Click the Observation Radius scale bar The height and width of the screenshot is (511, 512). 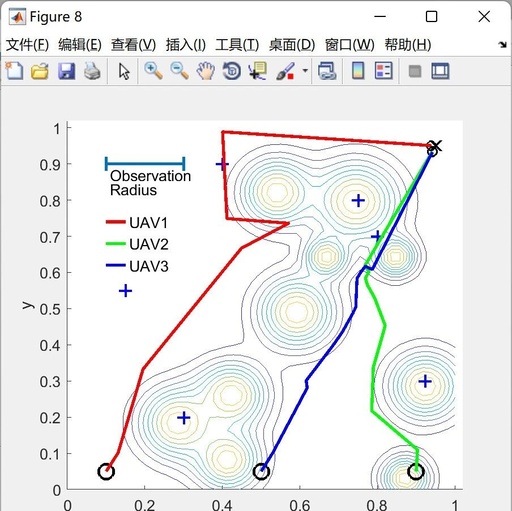(x=145, y=164)
